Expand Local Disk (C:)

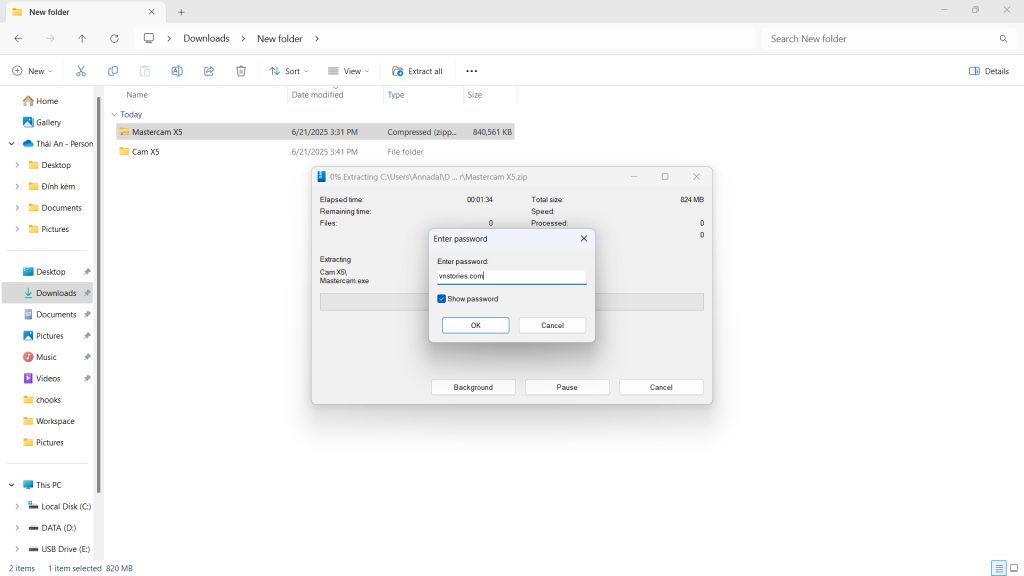[17, 507]
